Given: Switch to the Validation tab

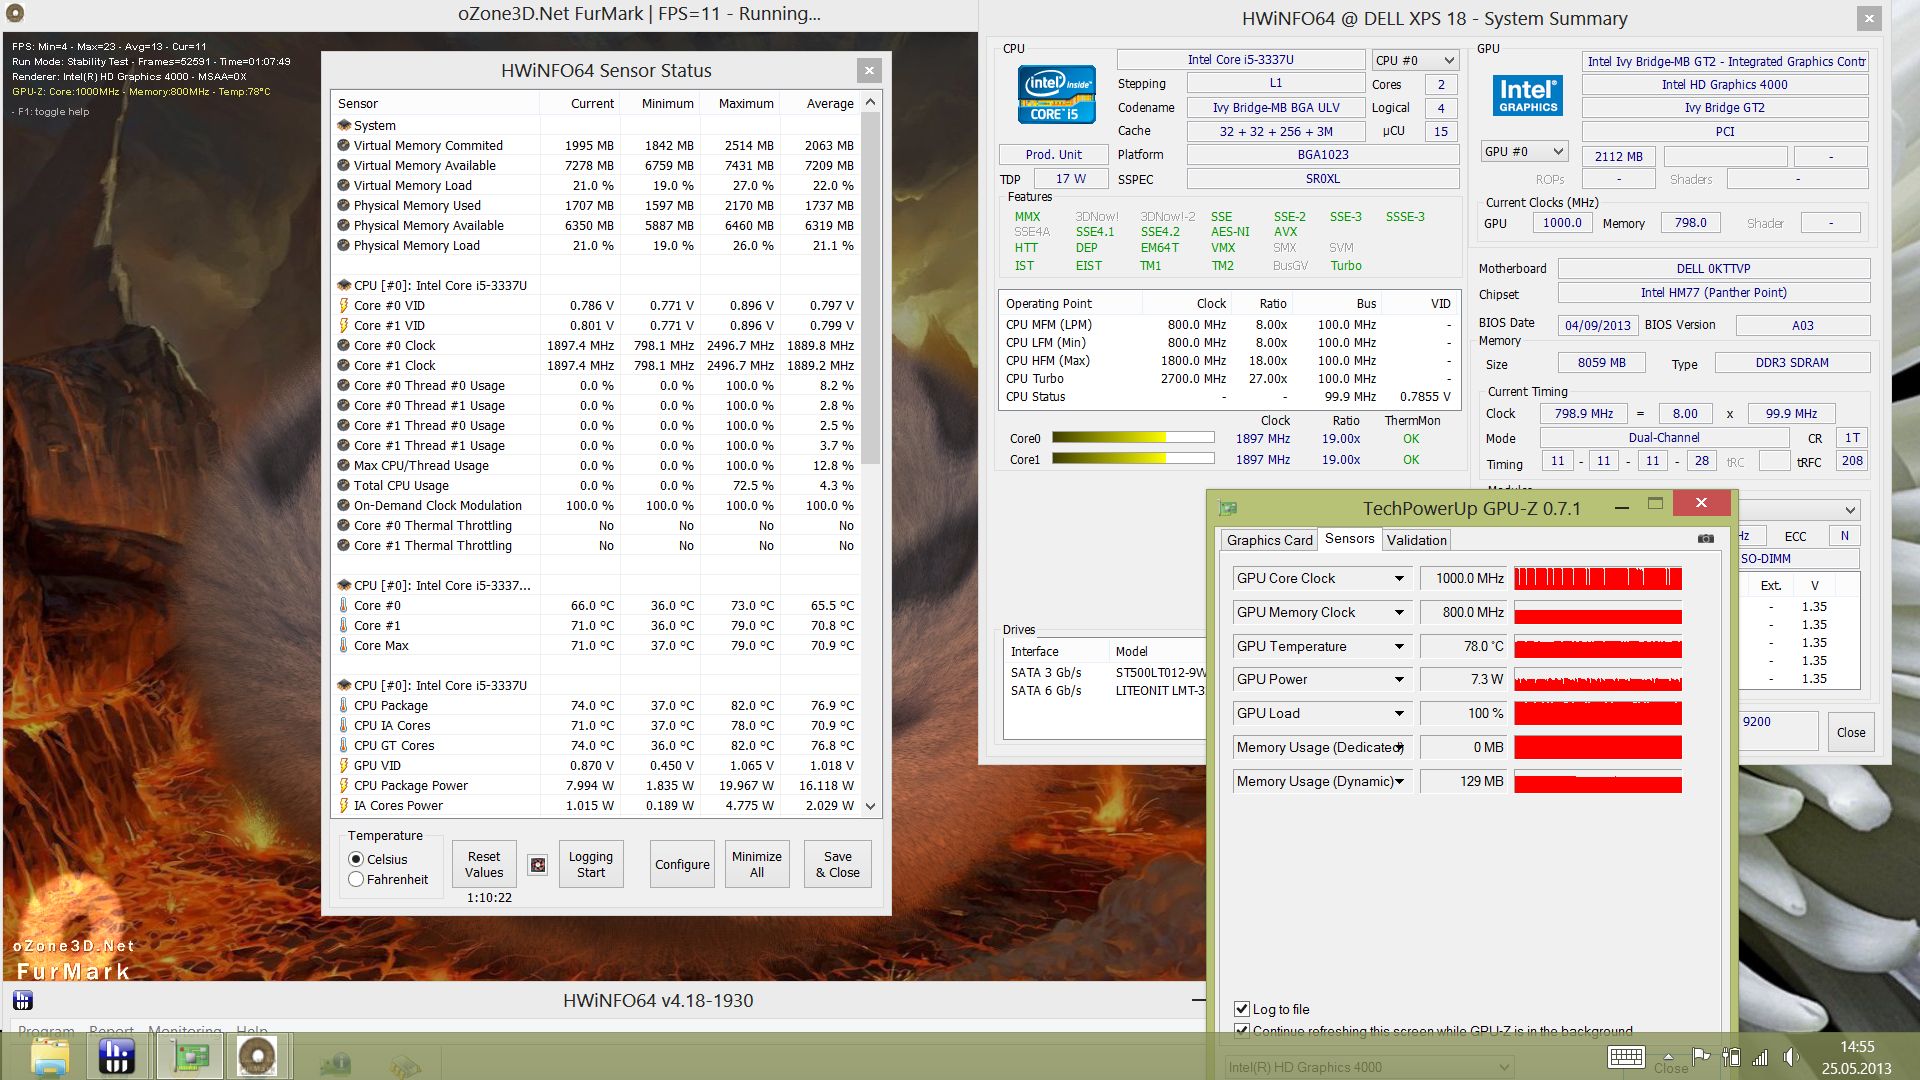Looking at the screenshot, I should coord(1416,540).
